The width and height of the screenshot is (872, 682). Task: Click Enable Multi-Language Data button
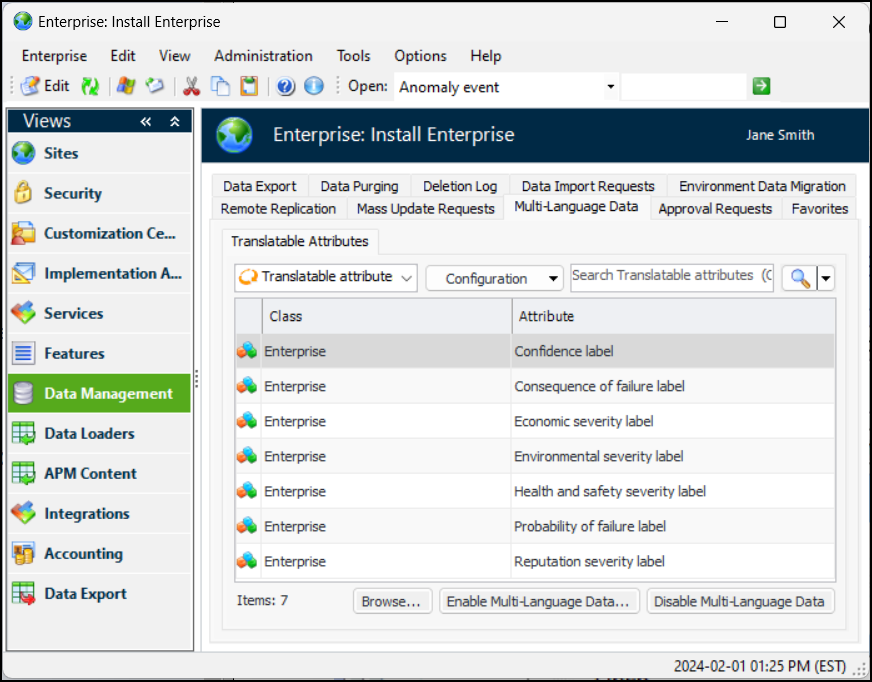pyautogui.click(x=538, y=601)
